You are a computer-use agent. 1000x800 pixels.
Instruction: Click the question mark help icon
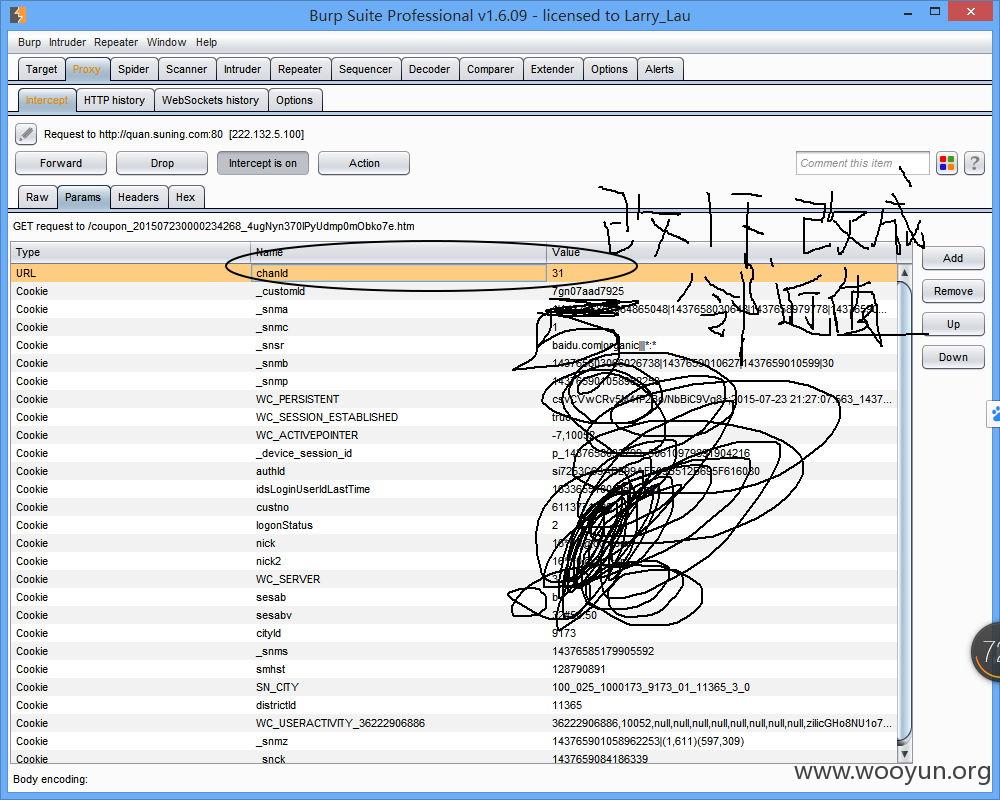pos(974,163)
